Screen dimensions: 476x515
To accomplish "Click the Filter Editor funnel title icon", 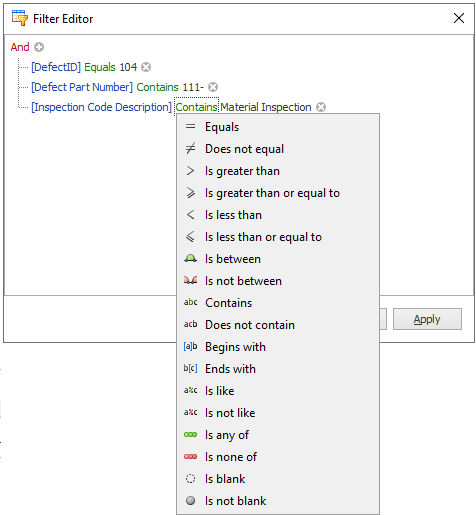I will [x=19, y=18].
